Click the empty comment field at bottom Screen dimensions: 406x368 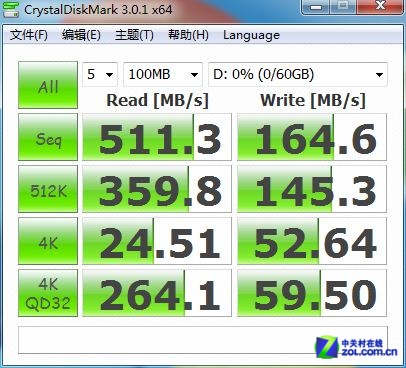203,340
